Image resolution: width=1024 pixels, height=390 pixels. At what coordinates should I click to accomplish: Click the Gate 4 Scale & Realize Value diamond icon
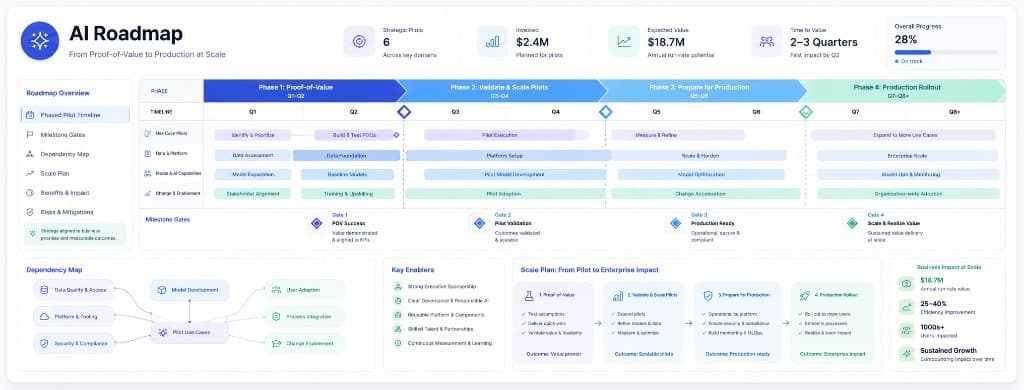tap(852, 223)
